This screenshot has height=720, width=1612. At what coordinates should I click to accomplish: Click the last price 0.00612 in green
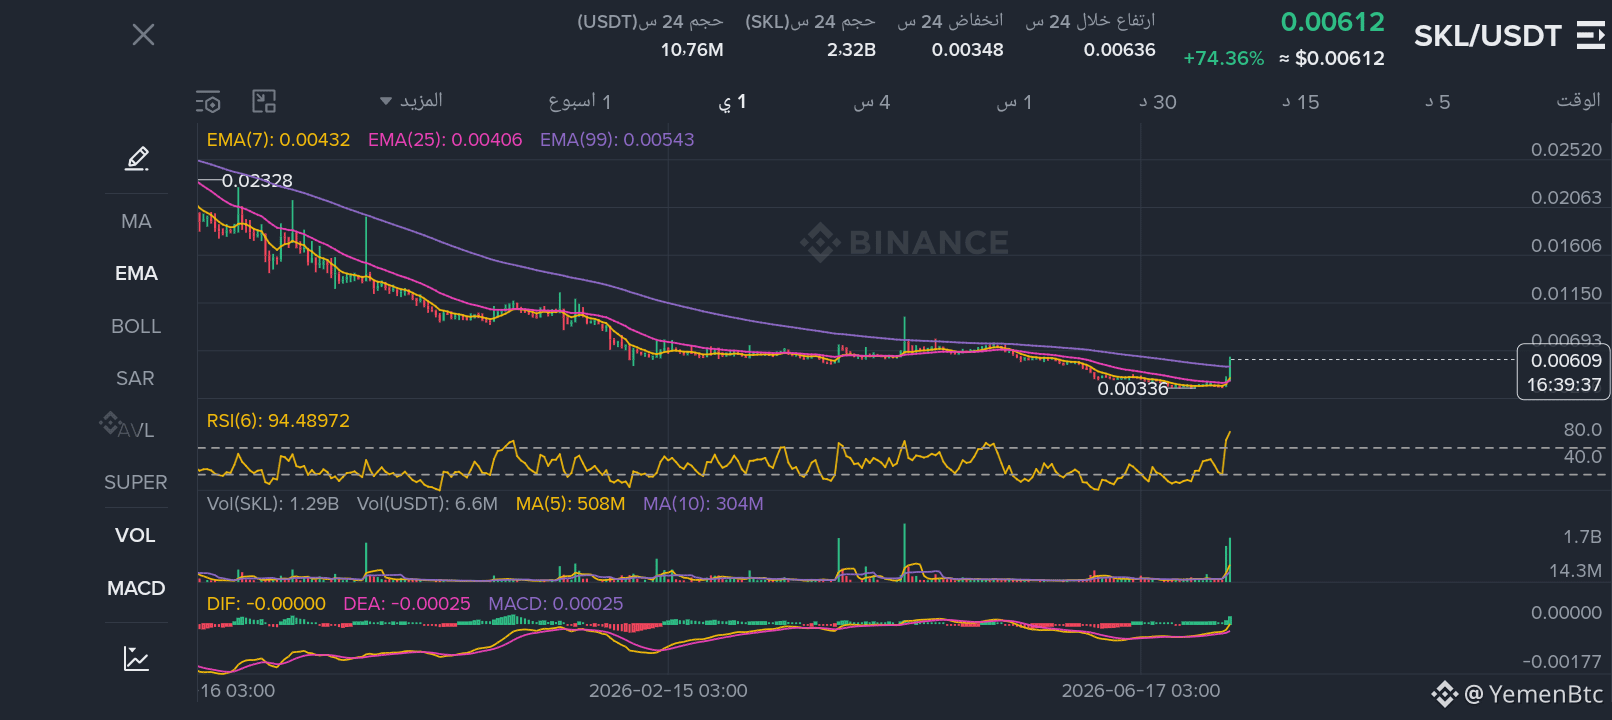(x=1333, y=22)
